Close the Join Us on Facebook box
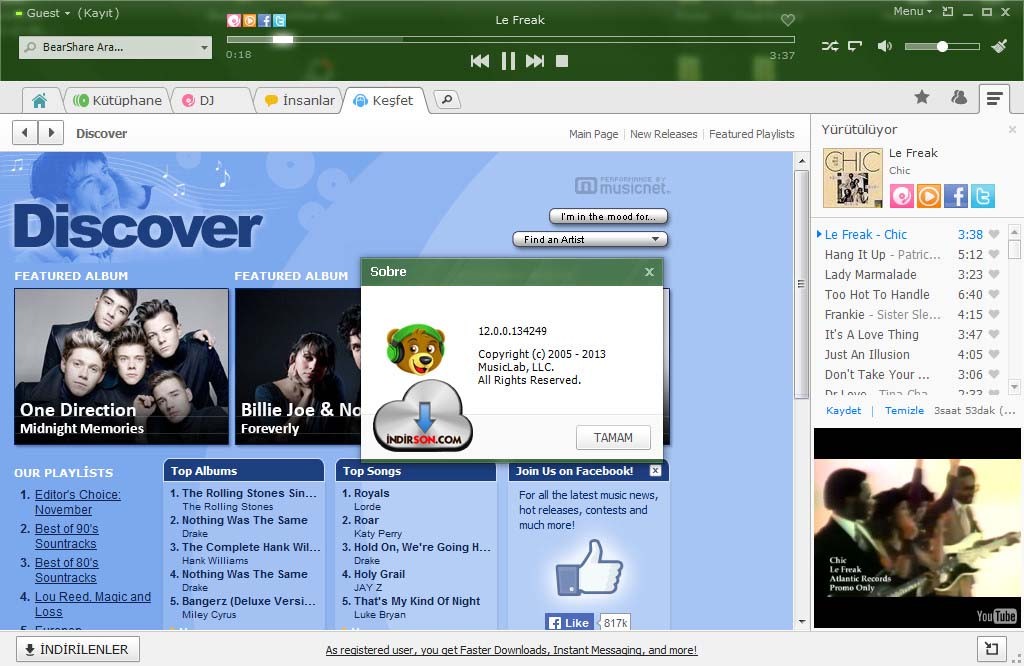 coord(655,471)
